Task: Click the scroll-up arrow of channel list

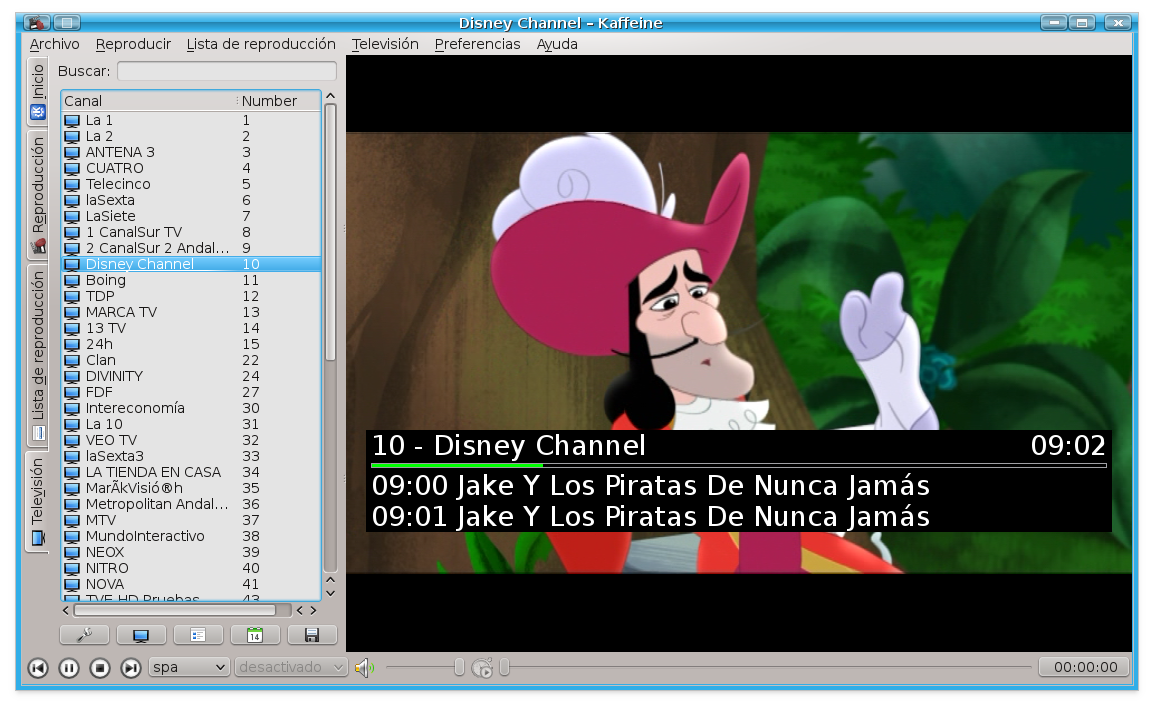Action: 330,96
